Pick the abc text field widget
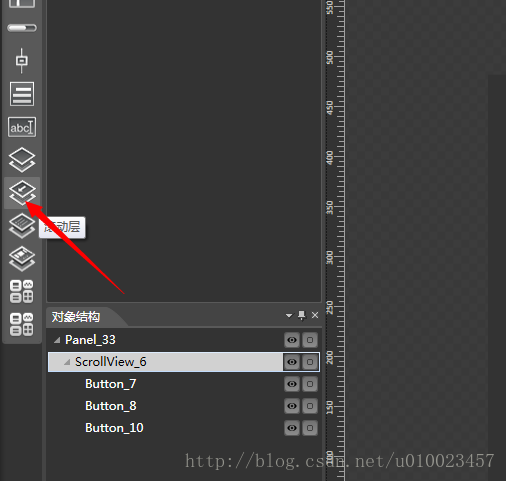 coord(22,127)
